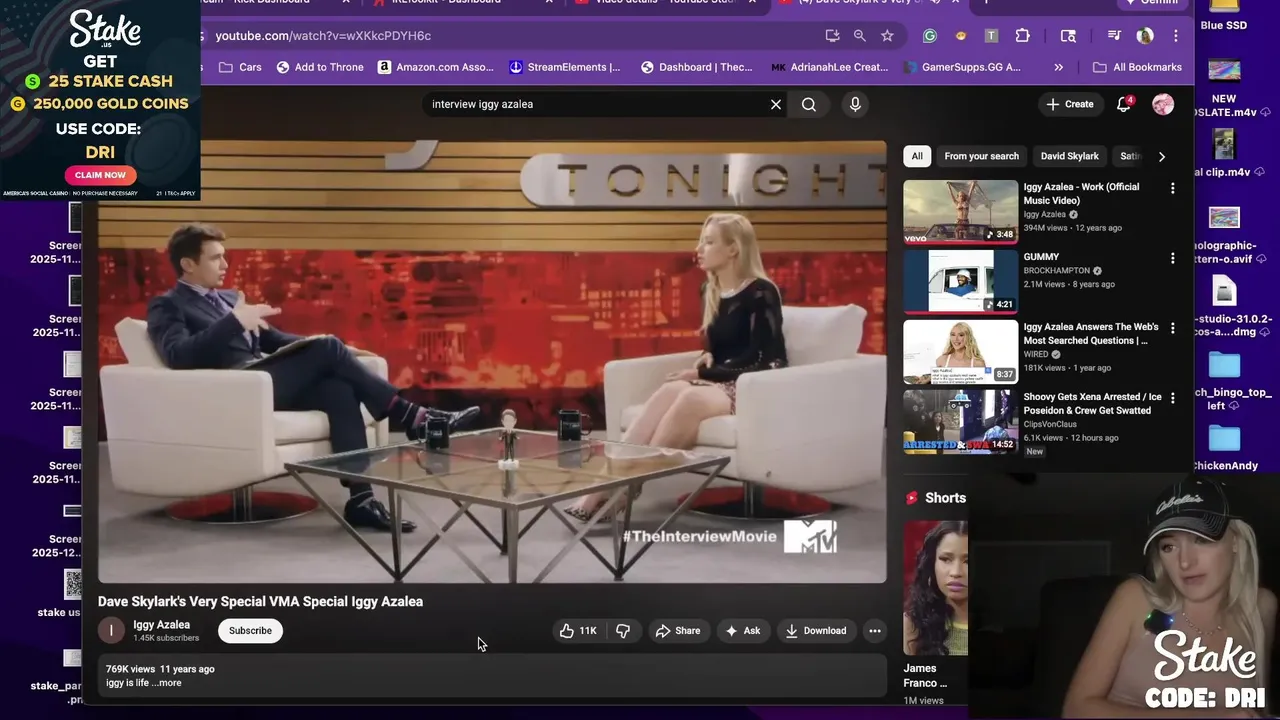Click the BROCKHAMPTON channel name
This screenshot has width=1280, height=720.
pyautogui.click(x=1056, y=271)
